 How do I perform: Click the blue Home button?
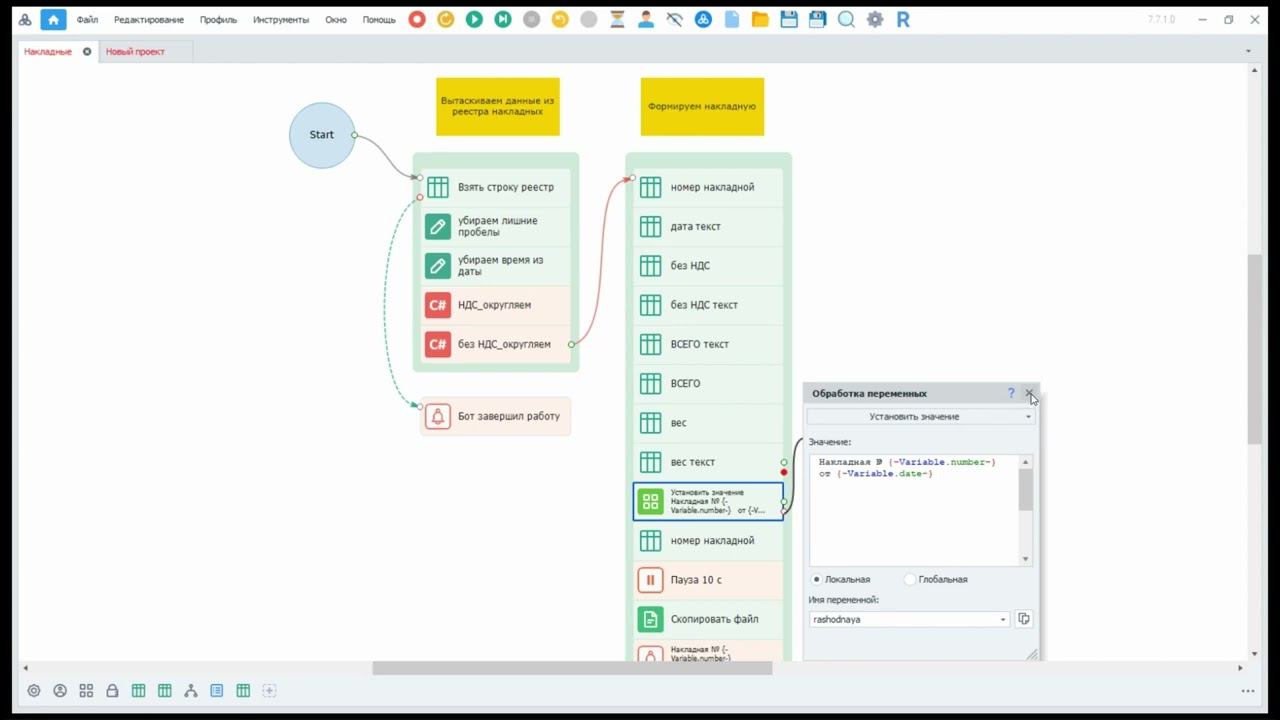53,19
